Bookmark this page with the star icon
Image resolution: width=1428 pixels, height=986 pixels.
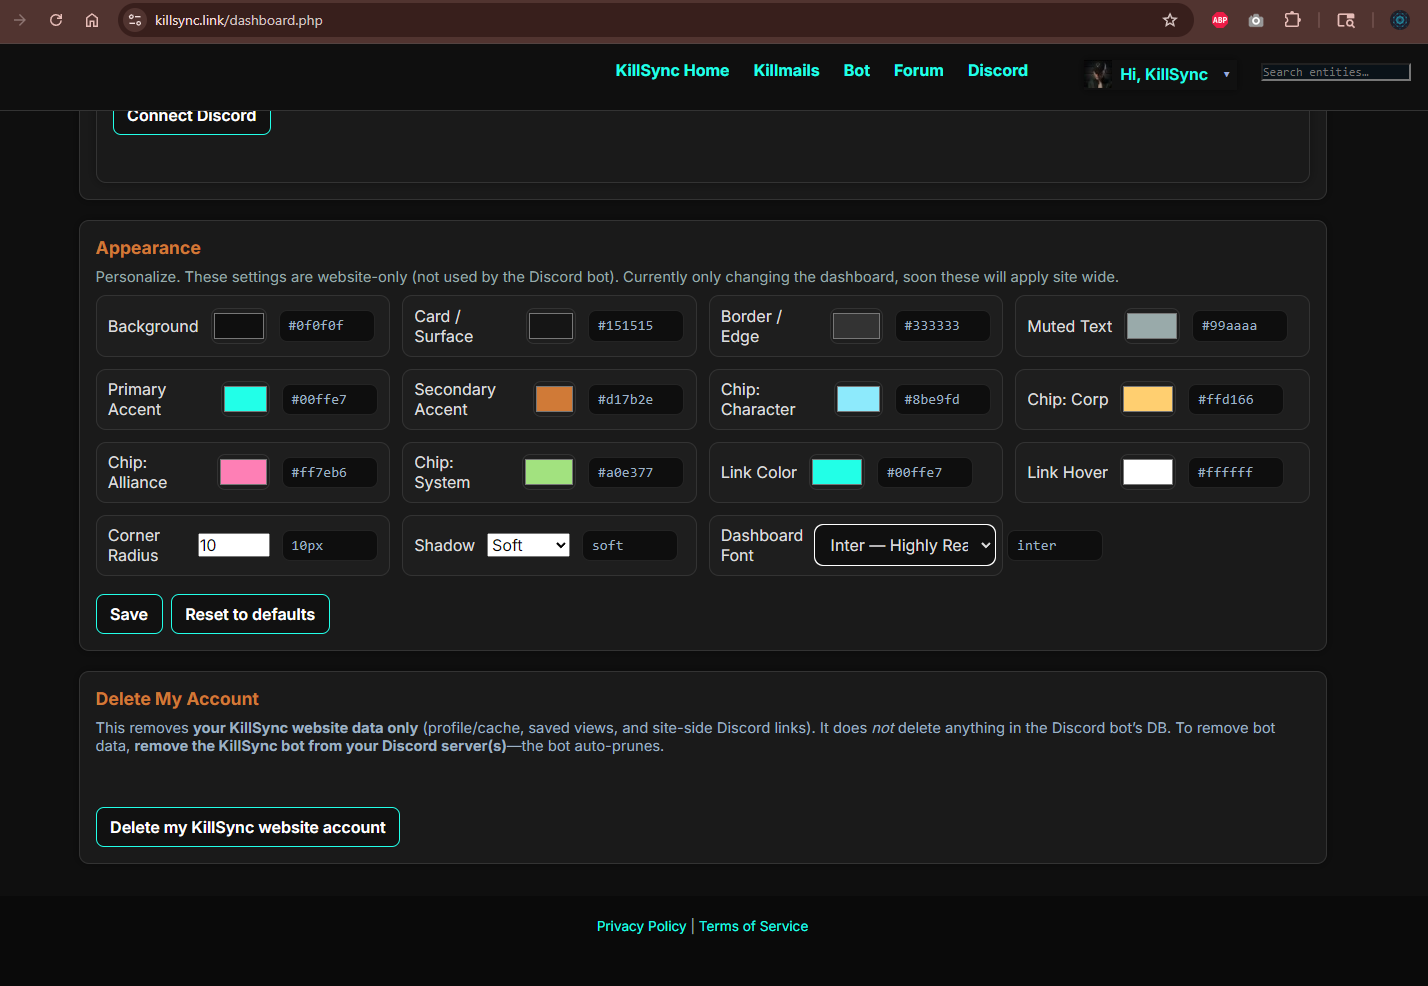pyautogui.click(x=1169, y=20)
